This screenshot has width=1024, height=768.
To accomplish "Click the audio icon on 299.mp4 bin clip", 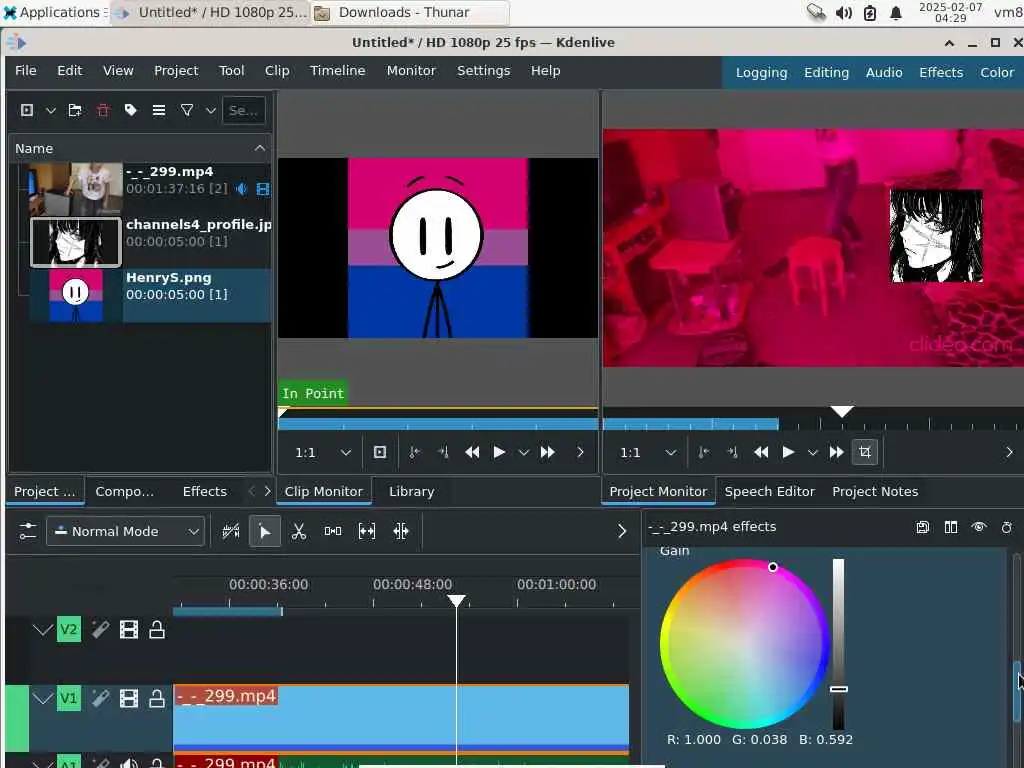I will [242, 189].
